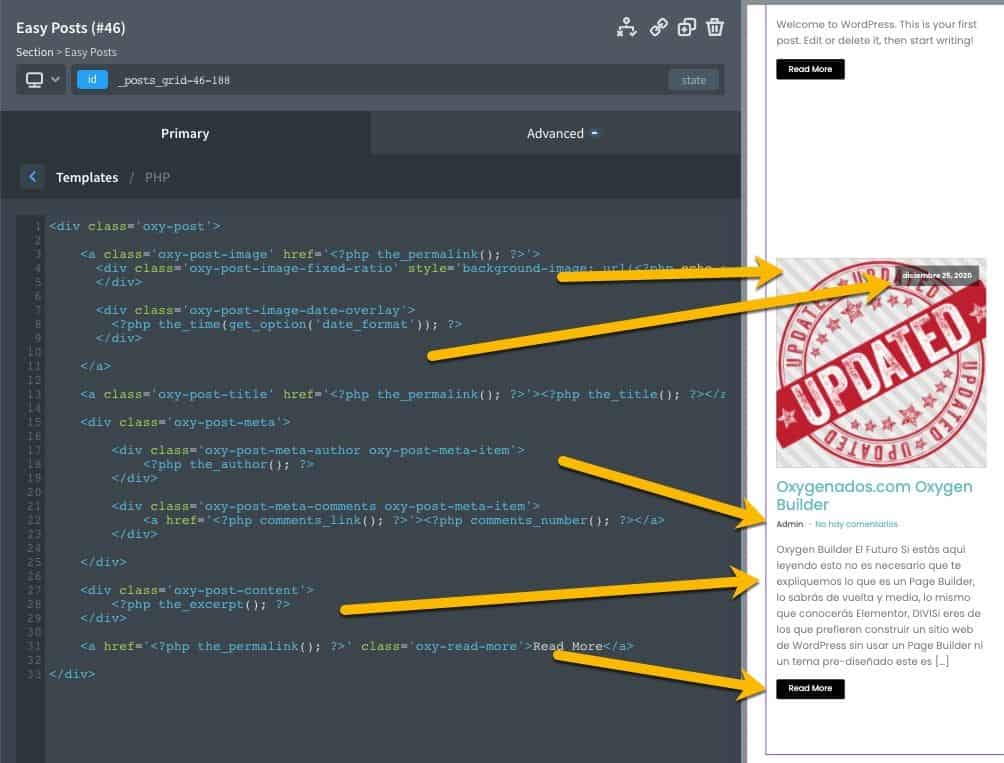Select the Section breadcrumb under title
This screenshot has height=763, width=1004.
[x=32, y=52]
